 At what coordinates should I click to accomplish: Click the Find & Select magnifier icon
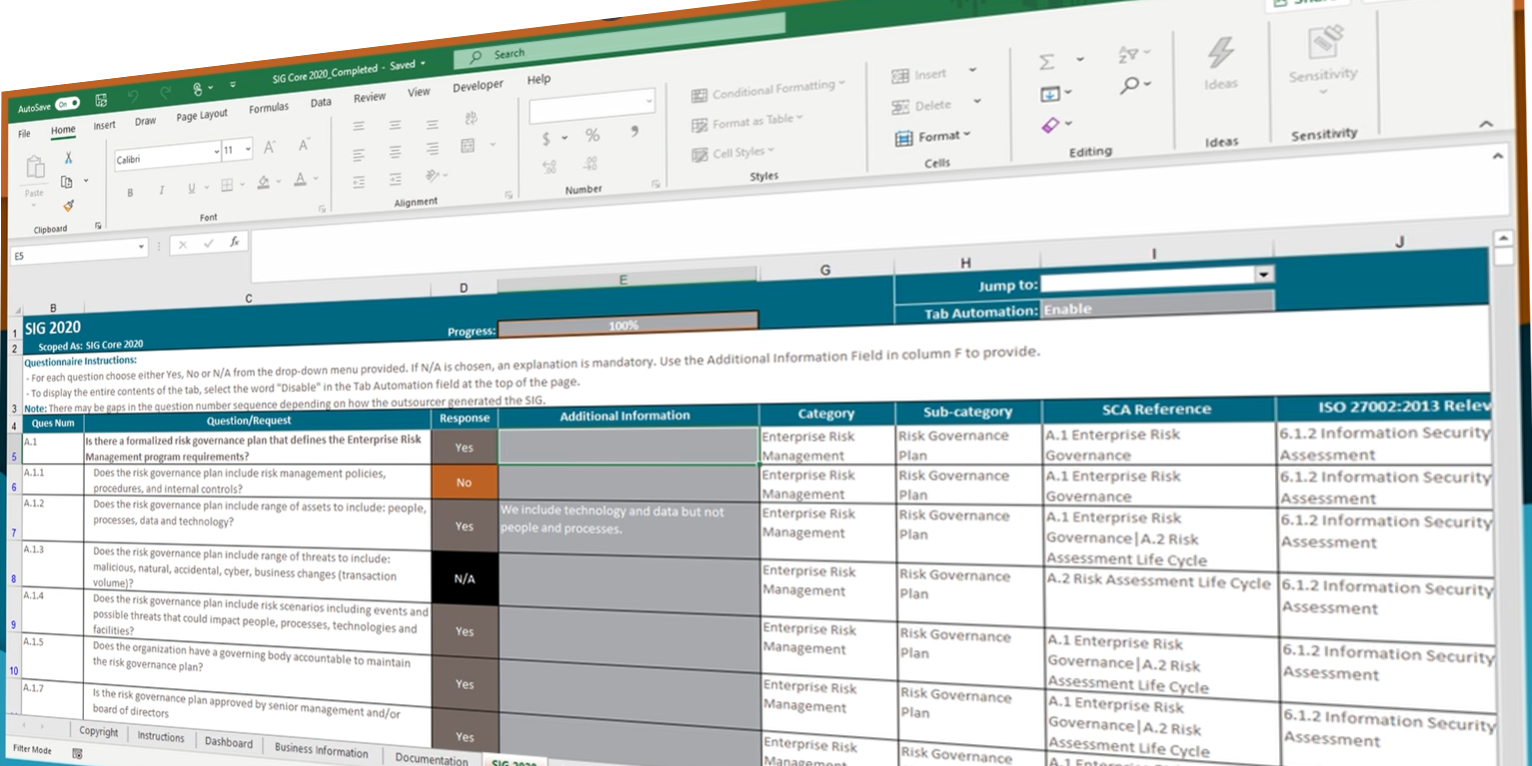click(1129, 86)
